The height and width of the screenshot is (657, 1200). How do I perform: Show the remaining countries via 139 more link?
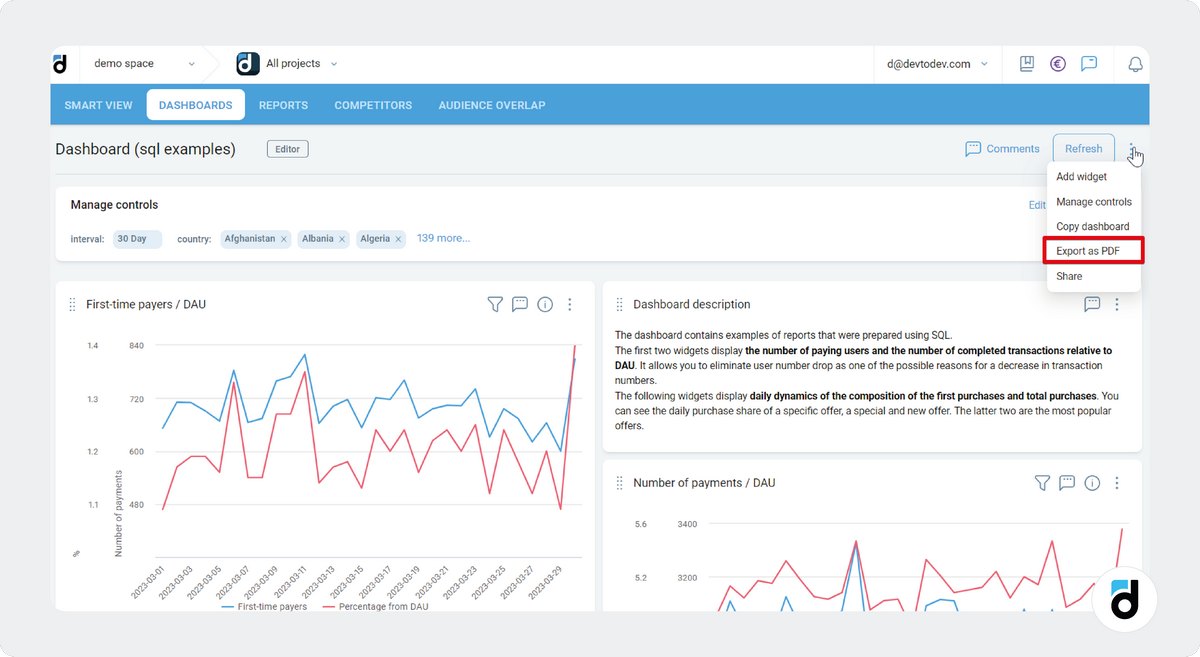click(443, 237)
